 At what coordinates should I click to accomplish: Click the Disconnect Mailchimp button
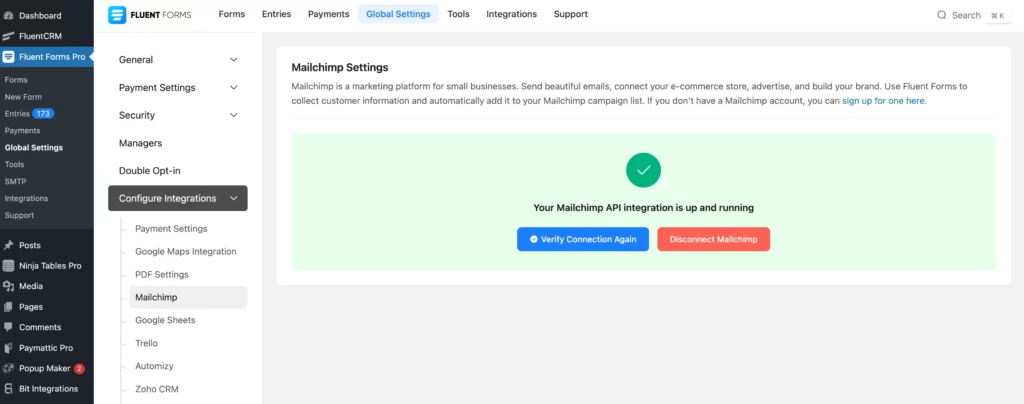pos(713,239)
